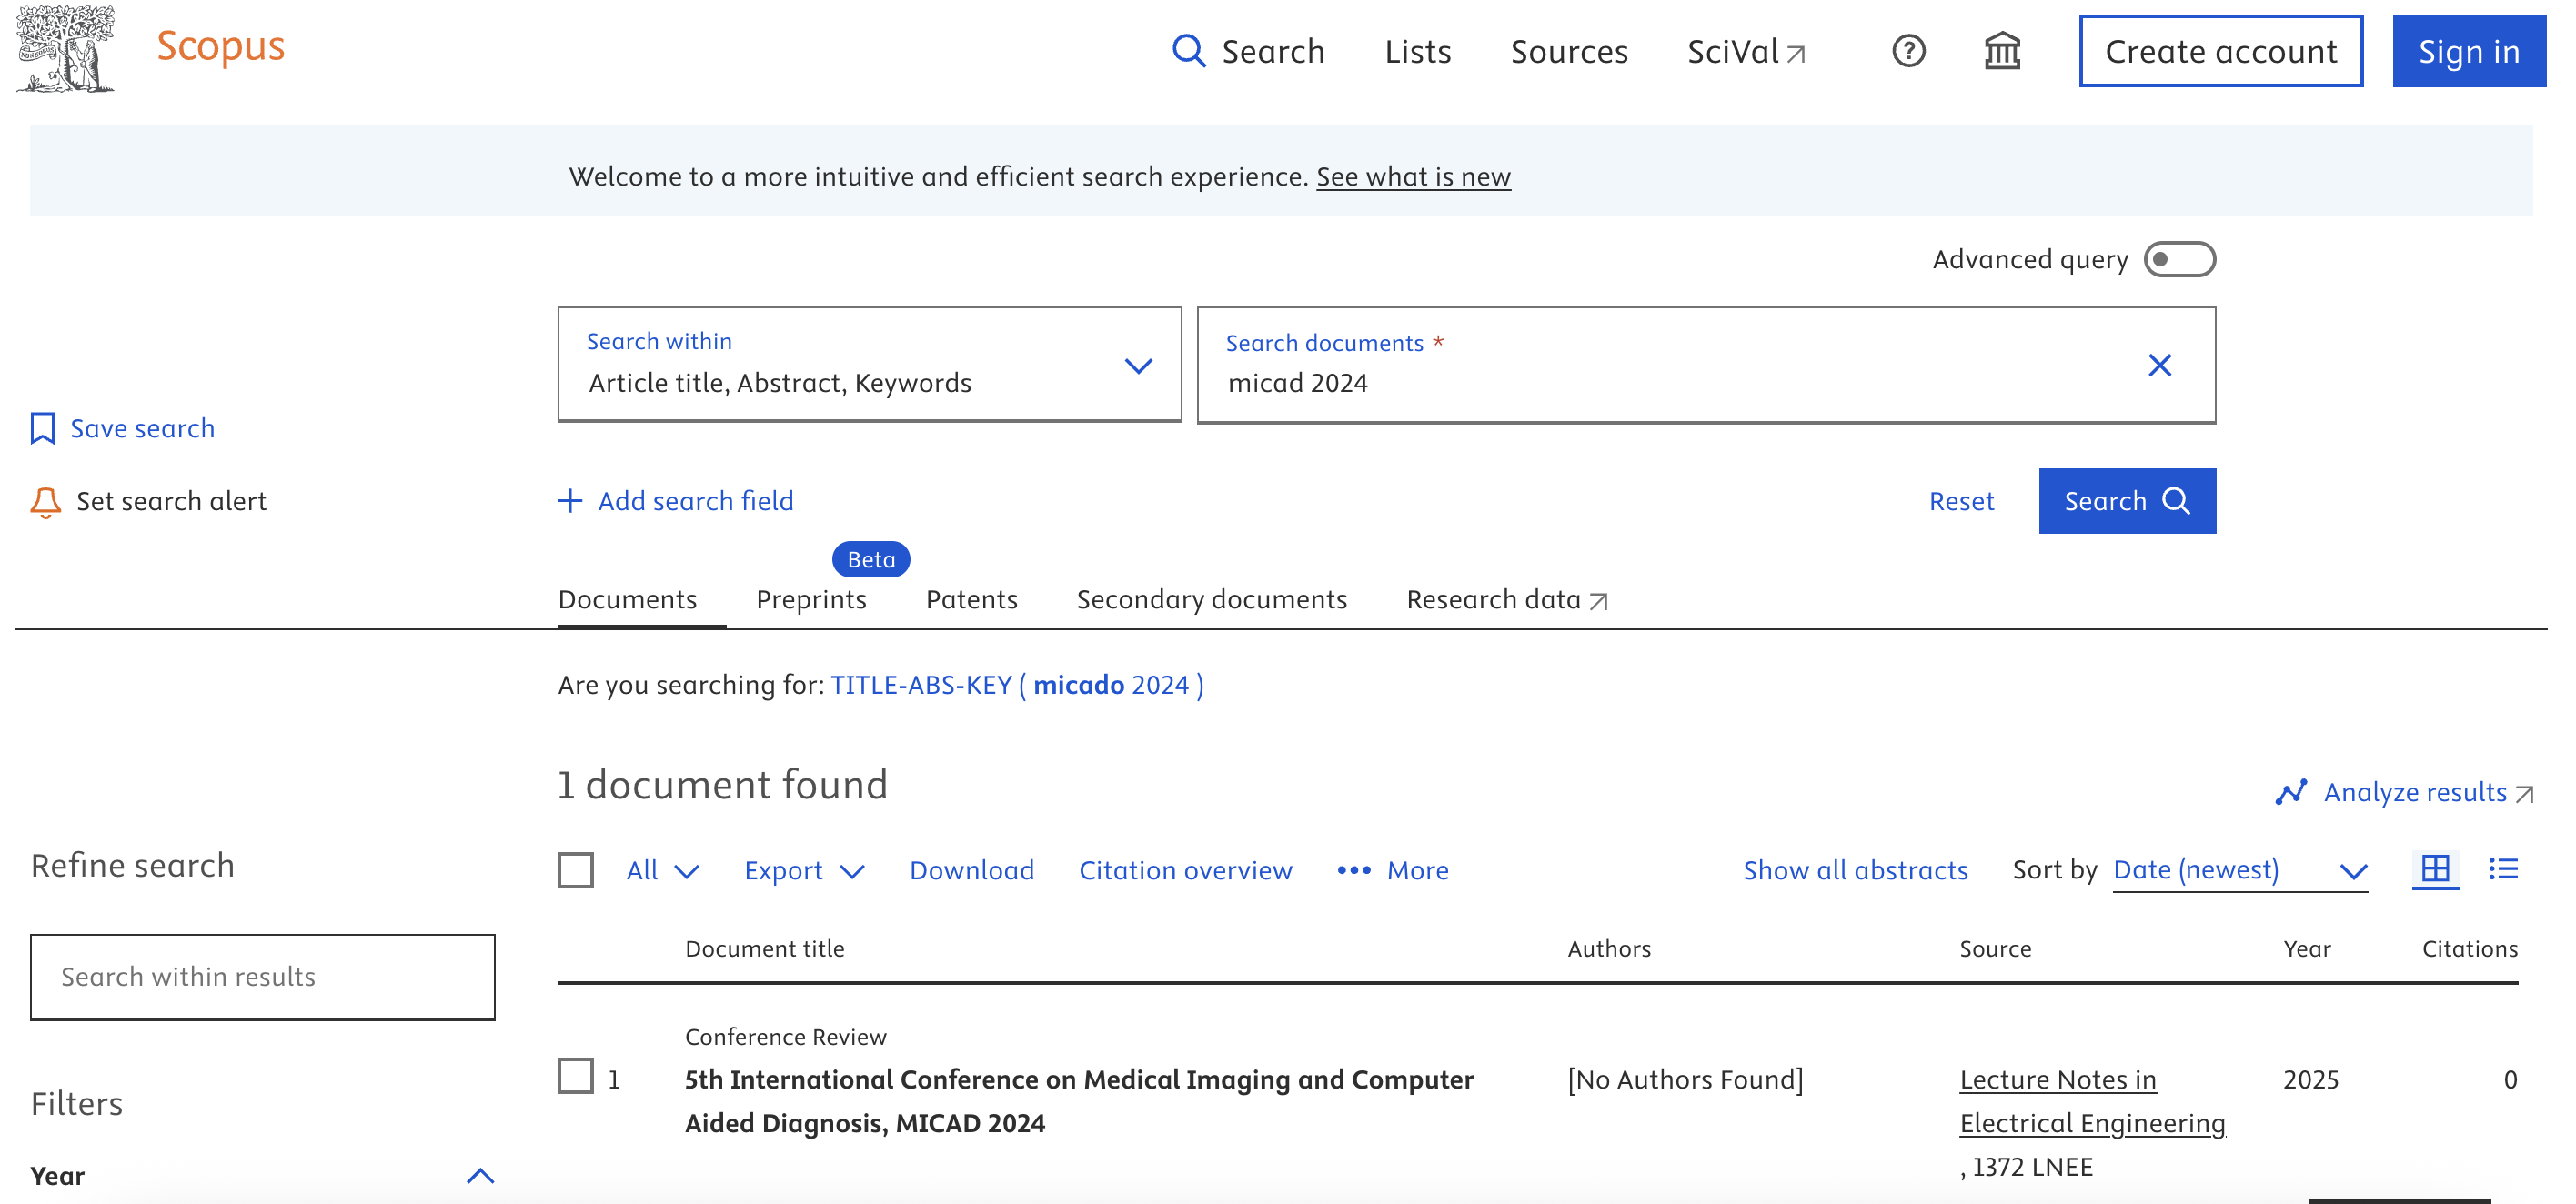Click the Year column header
The width and height of the screenshot is (2576, 1204).
[2306, 948]
